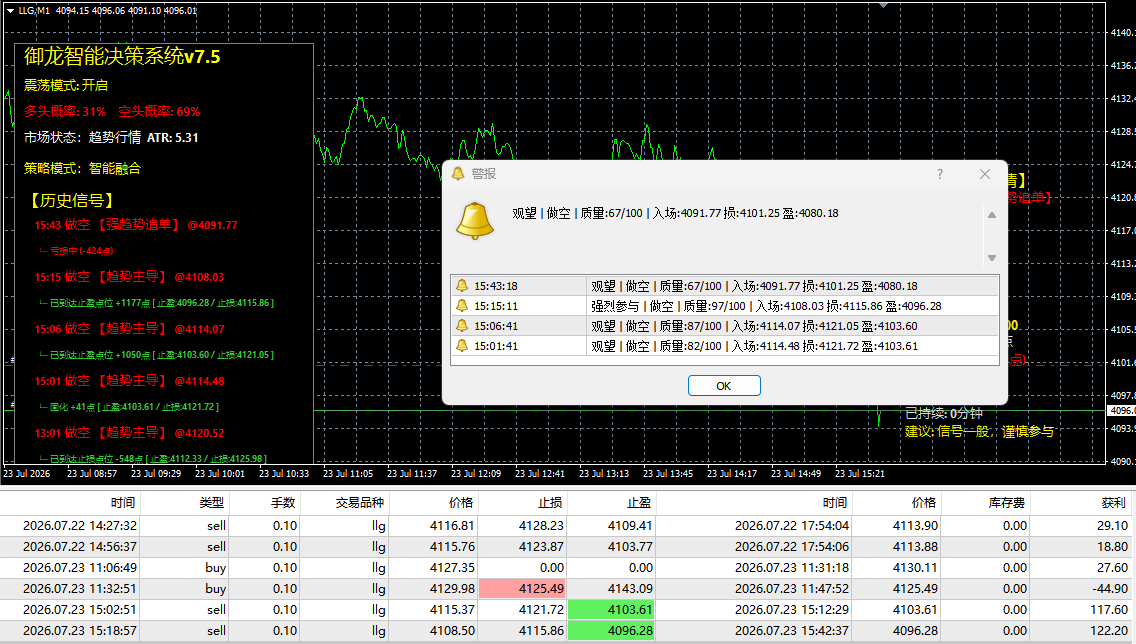
Task: Click the red stop-loss cell 4125.49
Action: [522, 588]
